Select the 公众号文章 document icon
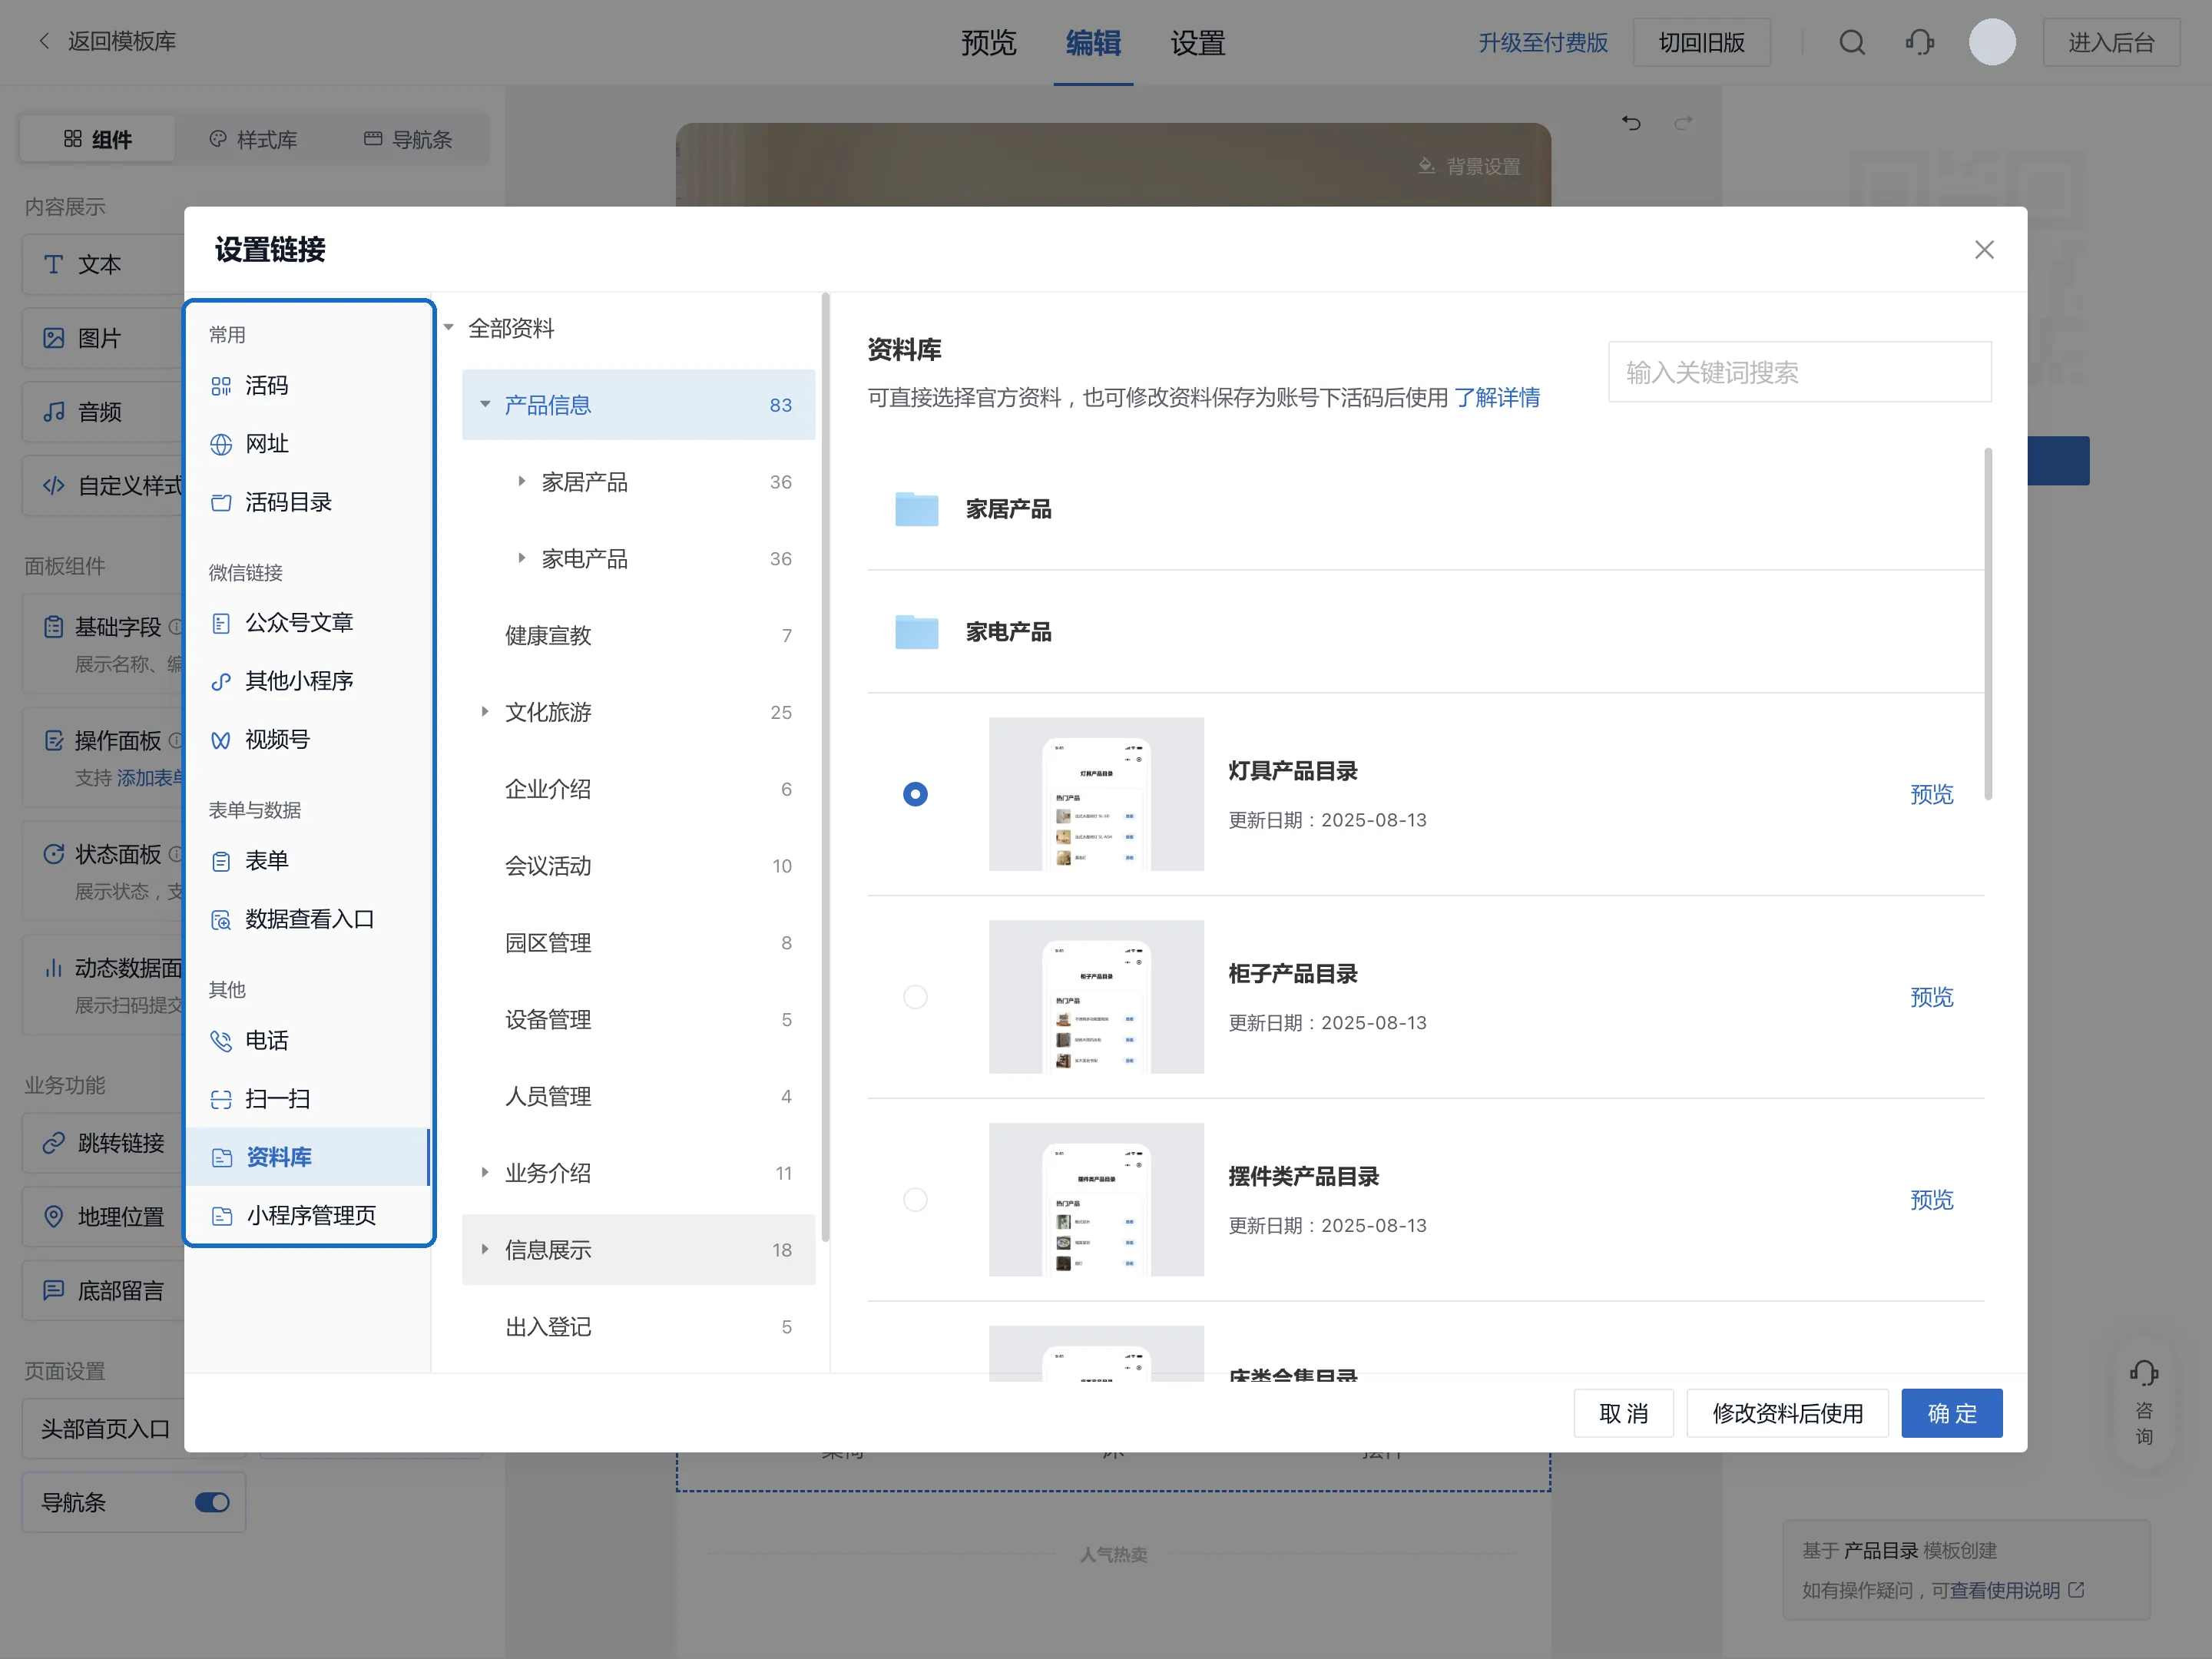This screenshot has width=2212, height=1659. point(221,623)
